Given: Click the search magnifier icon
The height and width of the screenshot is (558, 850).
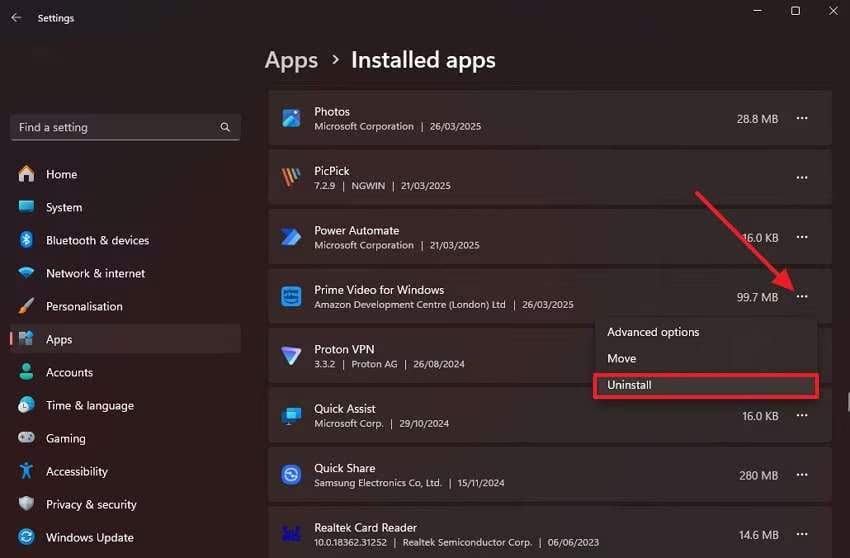Looking at the screenshot, I should pyautogui.click(x=225, y=127).
